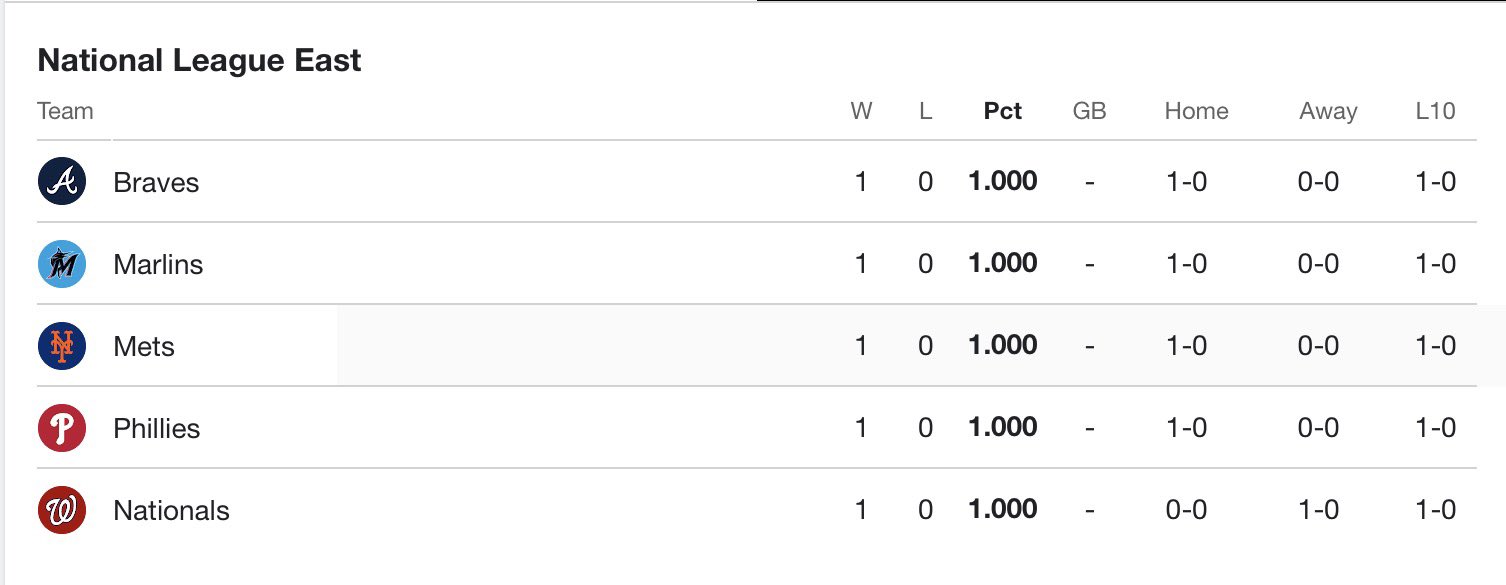The width and height of the screenshot is (1506, 585).
Task: Sort standings by the W column header
Action: [x=861, y=111]
